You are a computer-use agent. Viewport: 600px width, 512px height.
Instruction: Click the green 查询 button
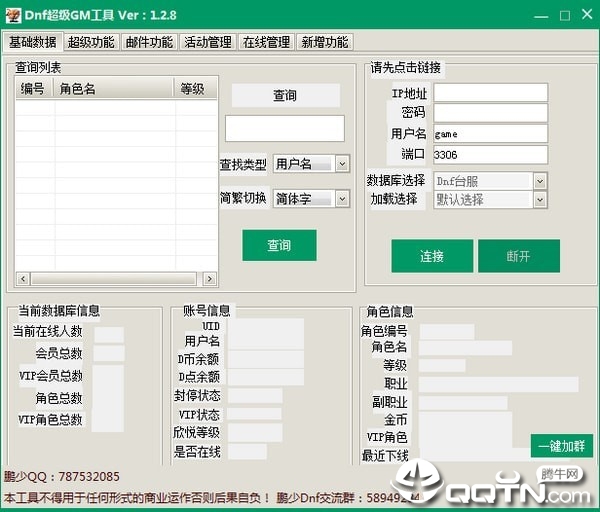(279, 245)
